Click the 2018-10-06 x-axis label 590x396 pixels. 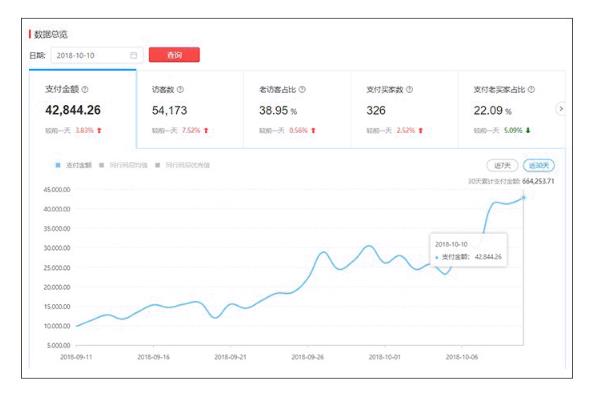tap(462, 357)
